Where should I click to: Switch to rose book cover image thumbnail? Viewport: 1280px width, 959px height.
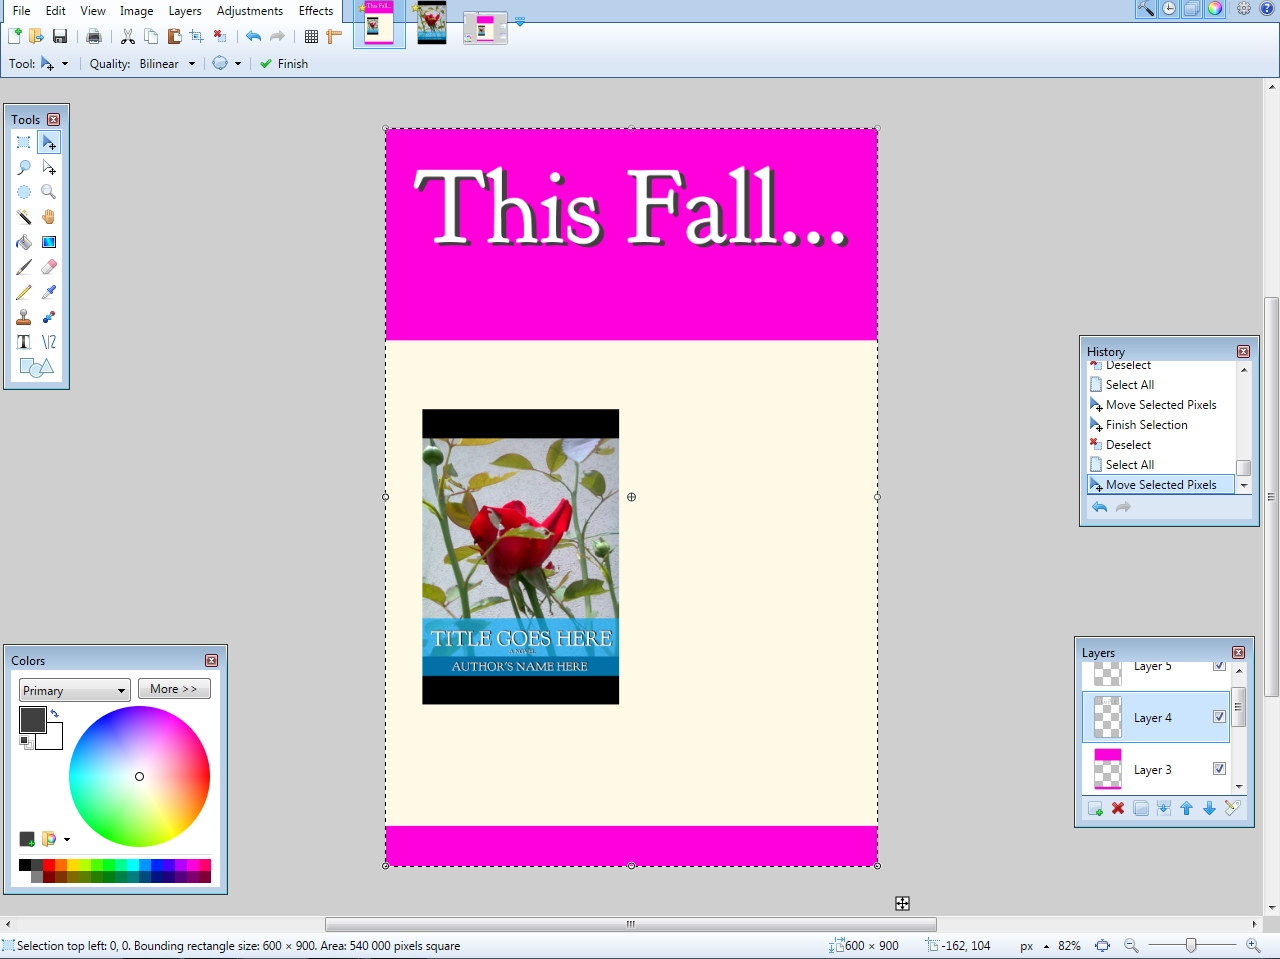pos(432,24)
